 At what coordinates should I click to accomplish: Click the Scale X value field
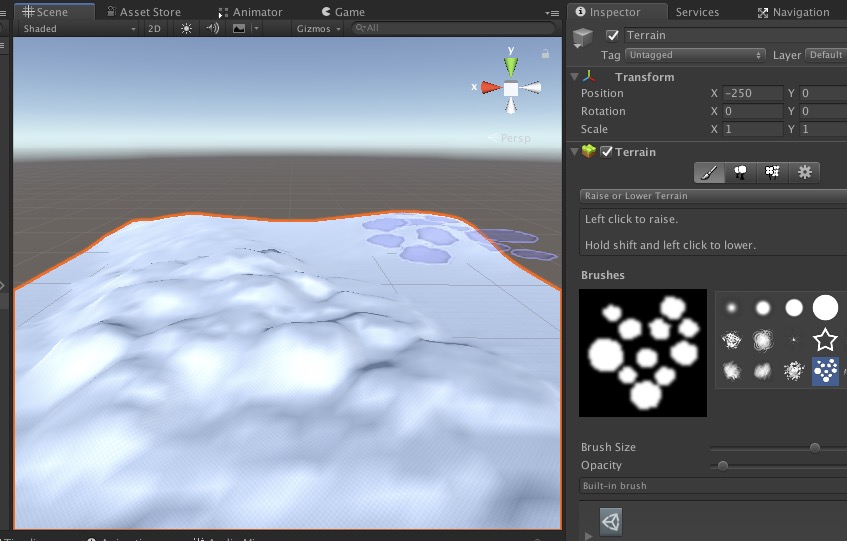coord(752,130)
